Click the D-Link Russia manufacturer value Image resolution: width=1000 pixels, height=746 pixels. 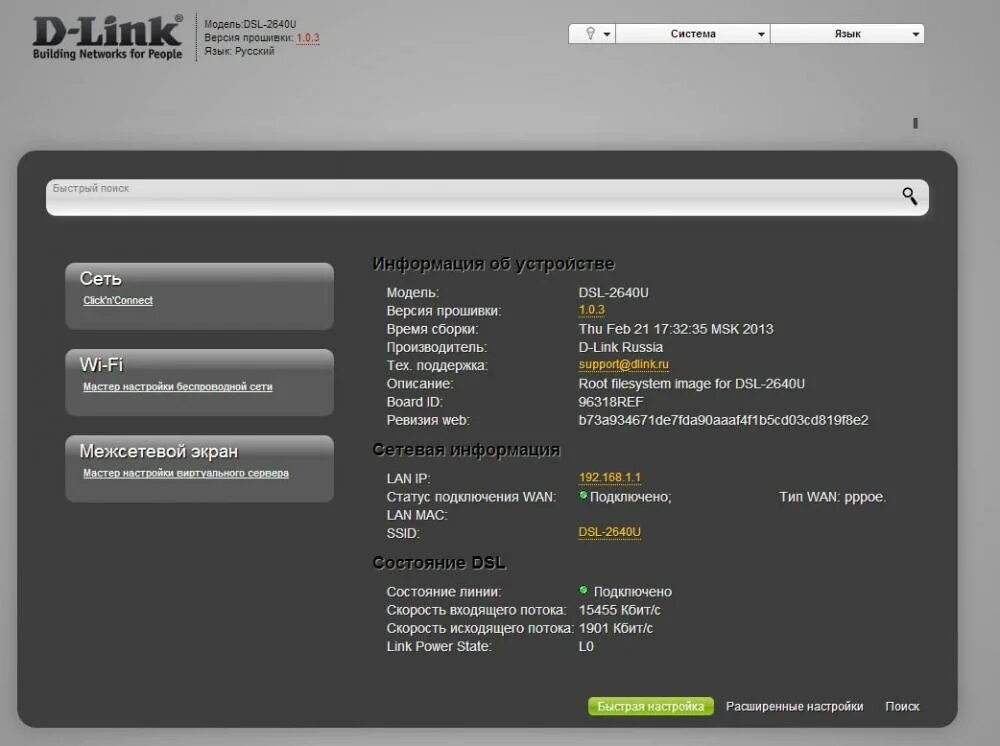tap(621, 347)
